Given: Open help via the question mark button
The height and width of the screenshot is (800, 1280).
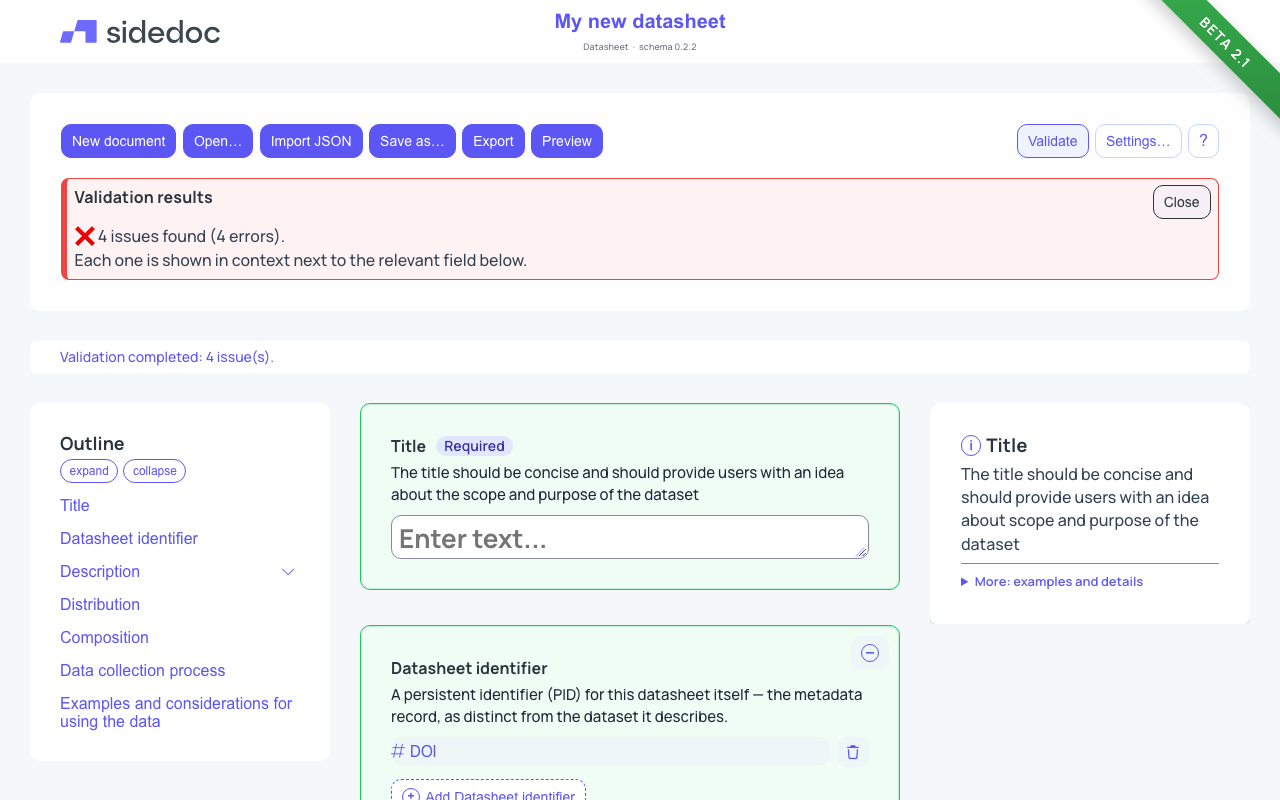Looking at the screenshot, I should (x=1203, y=141).
